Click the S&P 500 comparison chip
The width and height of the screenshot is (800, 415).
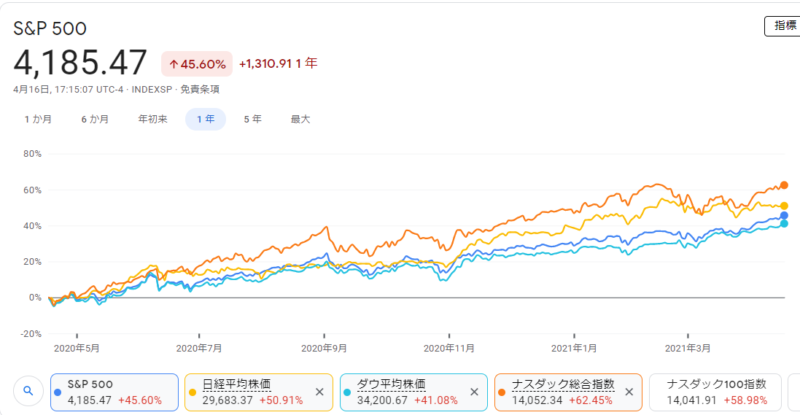click(x=114, y=392)
